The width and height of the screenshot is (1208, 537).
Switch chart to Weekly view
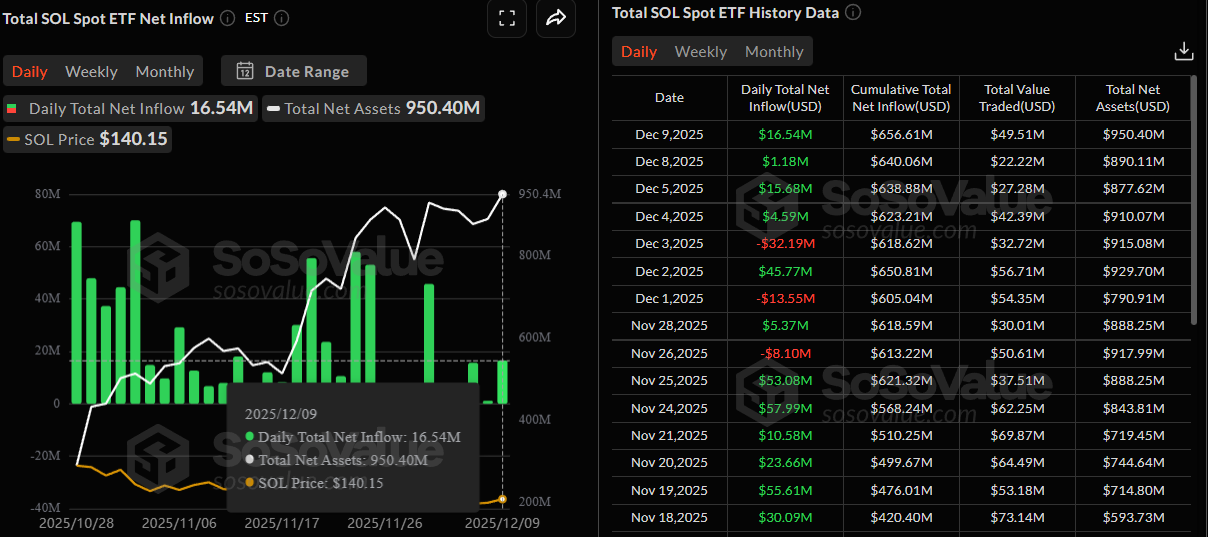(91, 71)
